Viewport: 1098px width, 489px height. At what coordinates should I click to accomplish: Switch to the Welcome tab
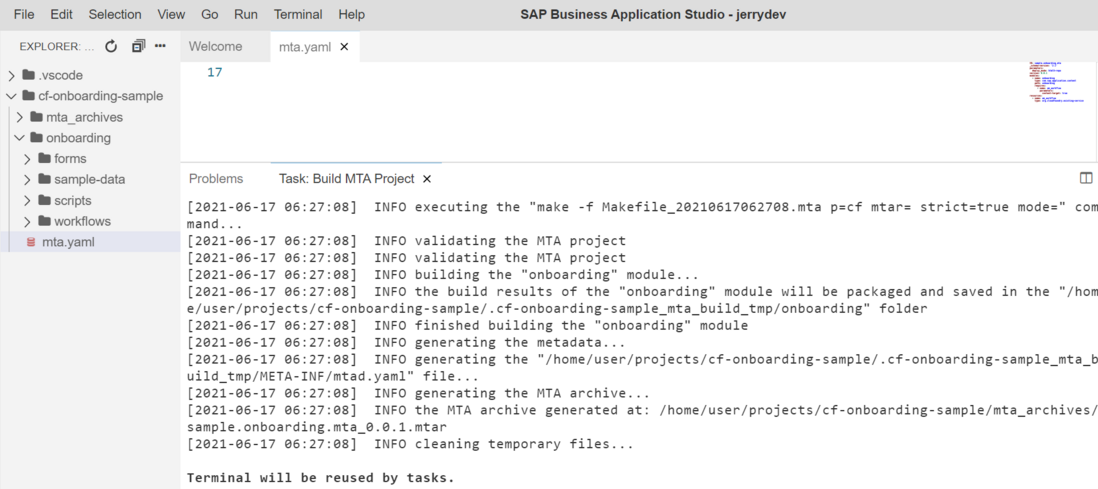tap(216, 47)
